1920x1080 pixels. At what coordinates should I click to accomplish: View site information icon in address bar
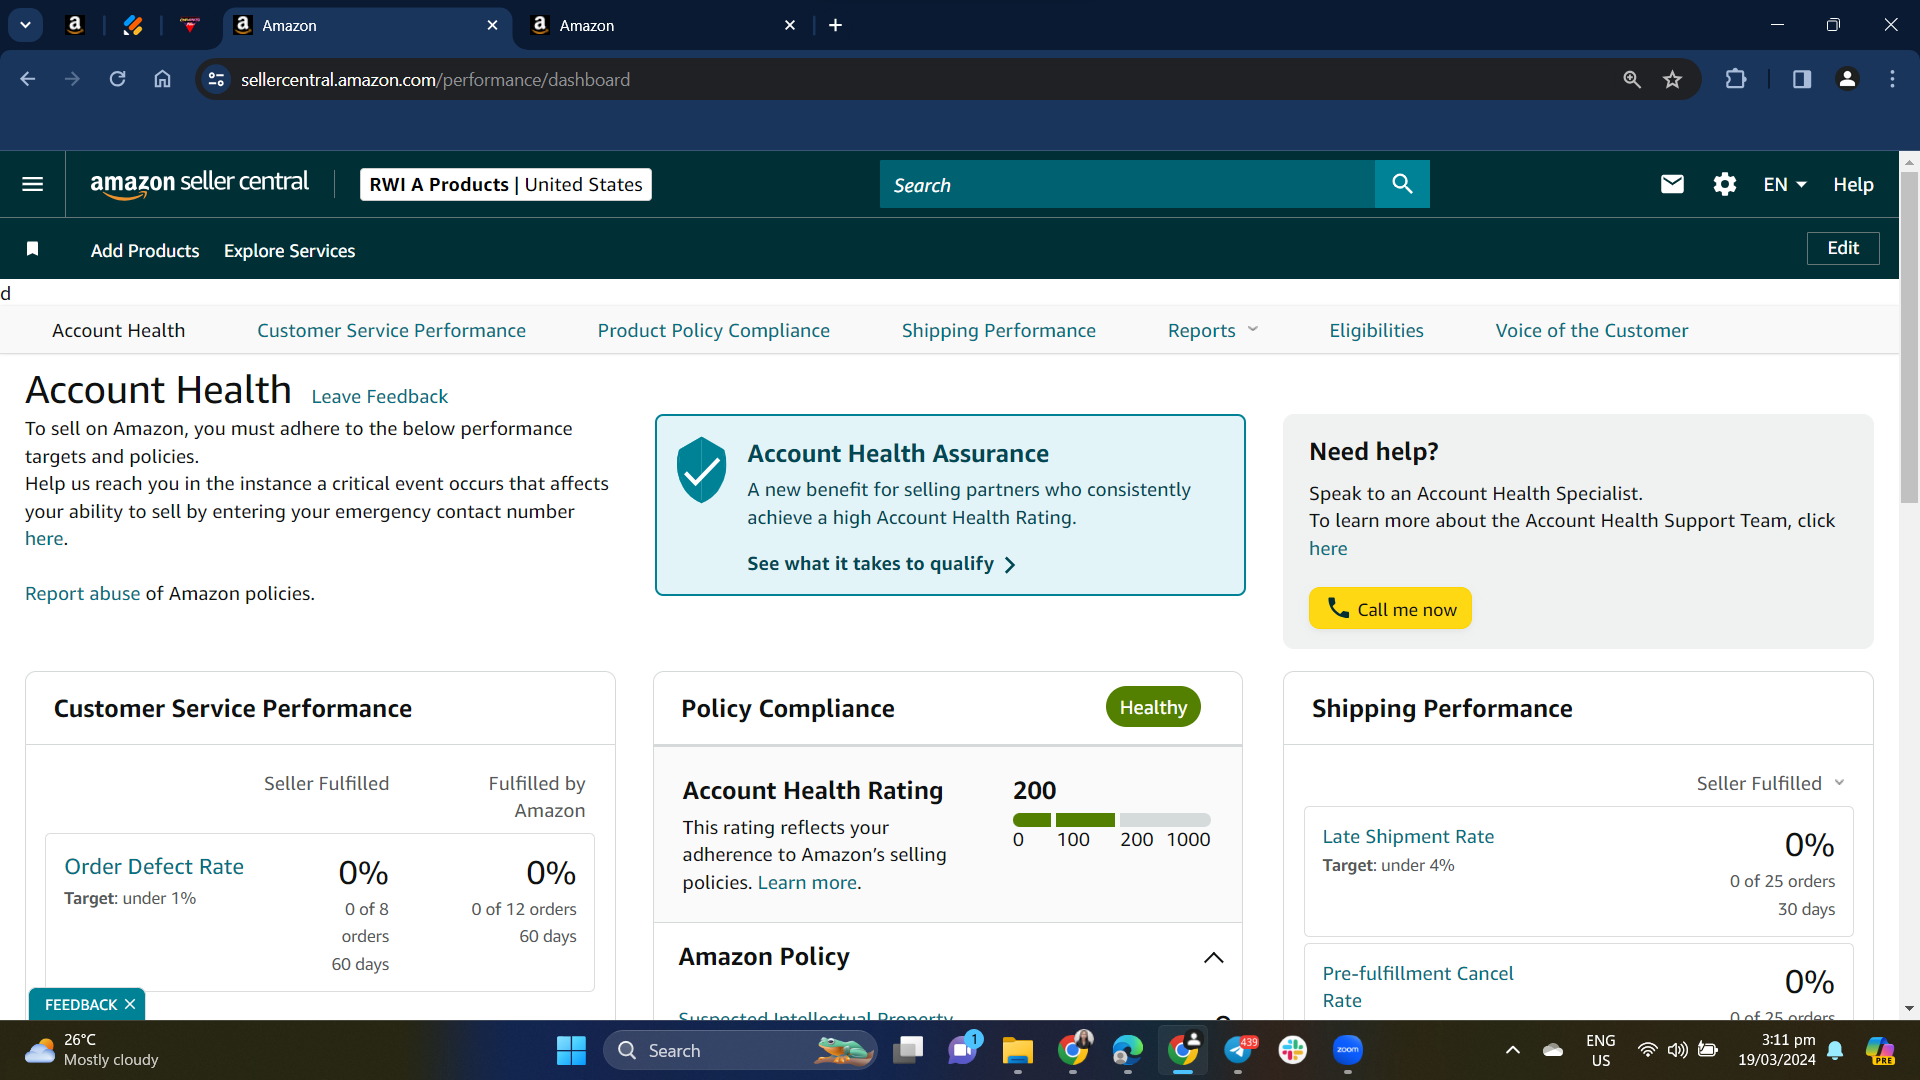216,79
